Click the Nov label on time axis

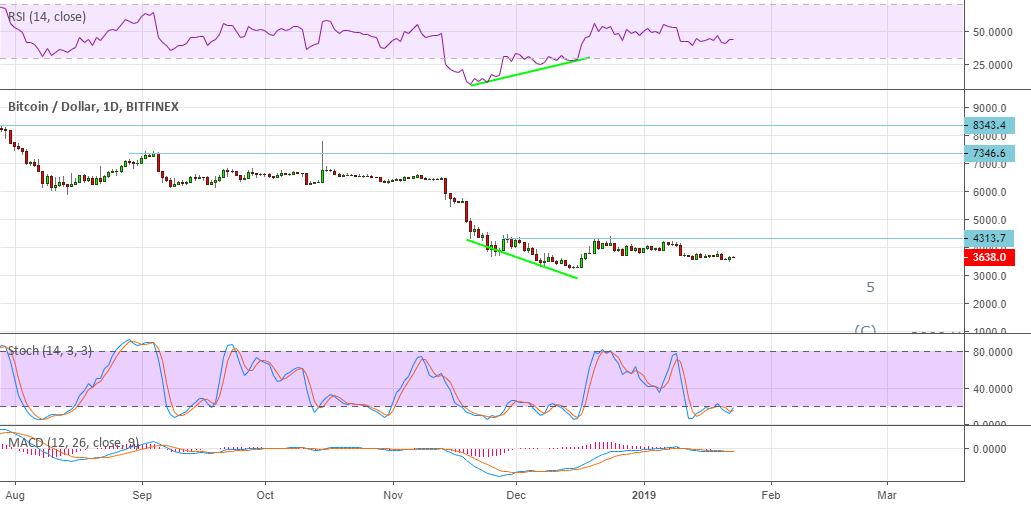click(393, 494)
